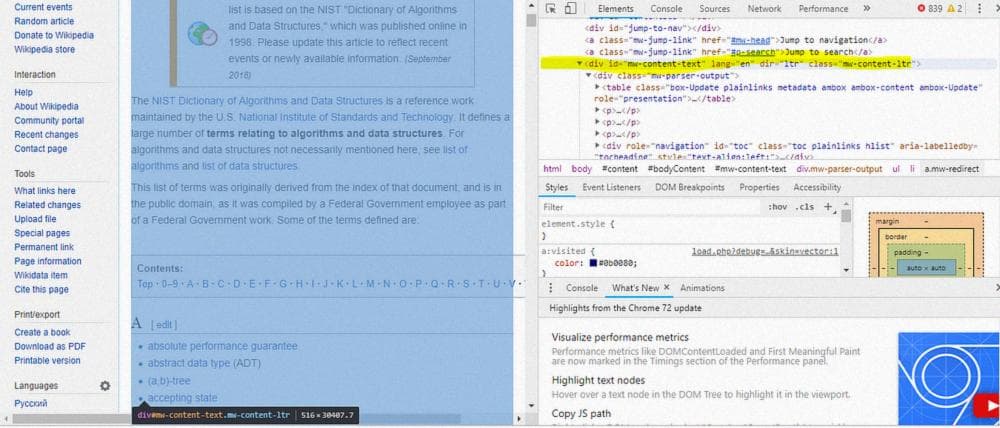
Task: Open Wikipedia's Random article link
Action: (44, 21)
